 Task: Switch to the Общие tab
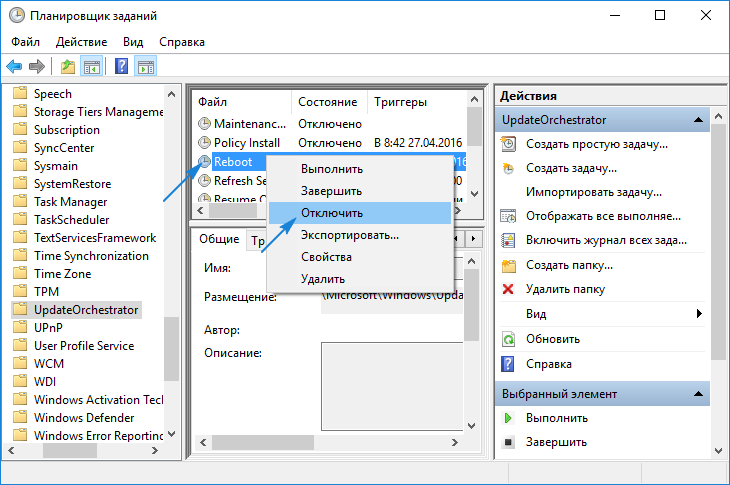pyautogui.click(x=219, y=239)
